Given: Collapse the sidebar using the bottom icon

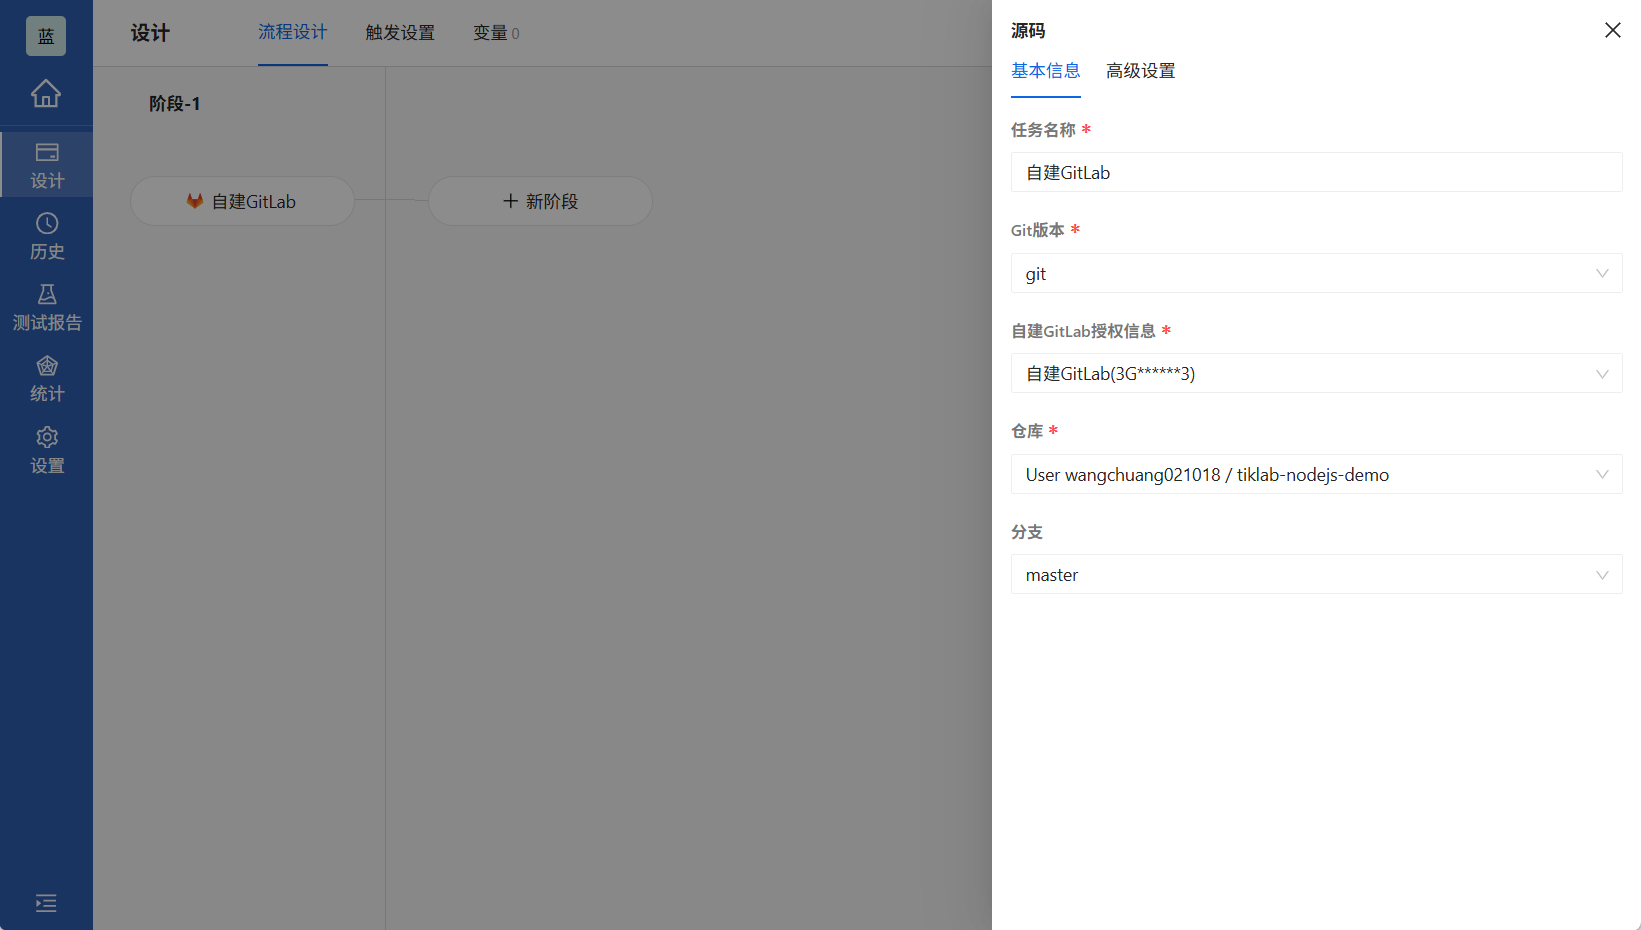Looking at the screenshot, I should click(x=46, y=903).
